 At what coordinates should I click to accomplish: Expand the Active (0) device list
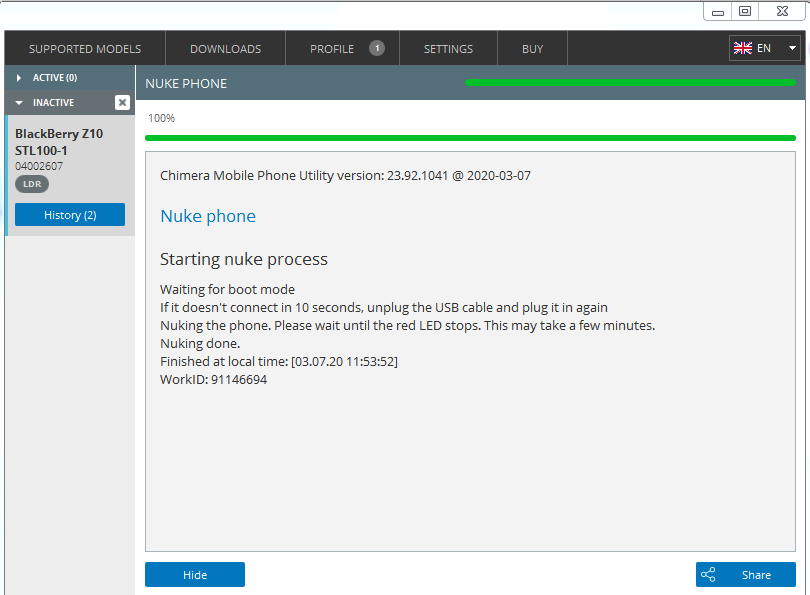(69, 77)
